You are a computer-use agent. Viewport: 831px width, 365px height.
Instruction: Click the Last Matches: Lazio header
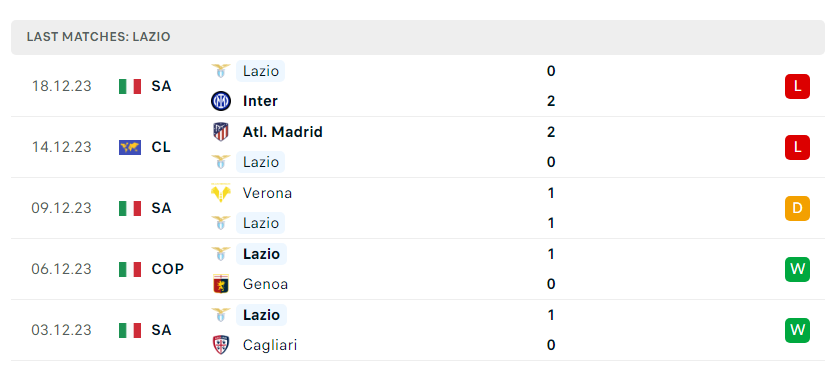pos(99,37)
